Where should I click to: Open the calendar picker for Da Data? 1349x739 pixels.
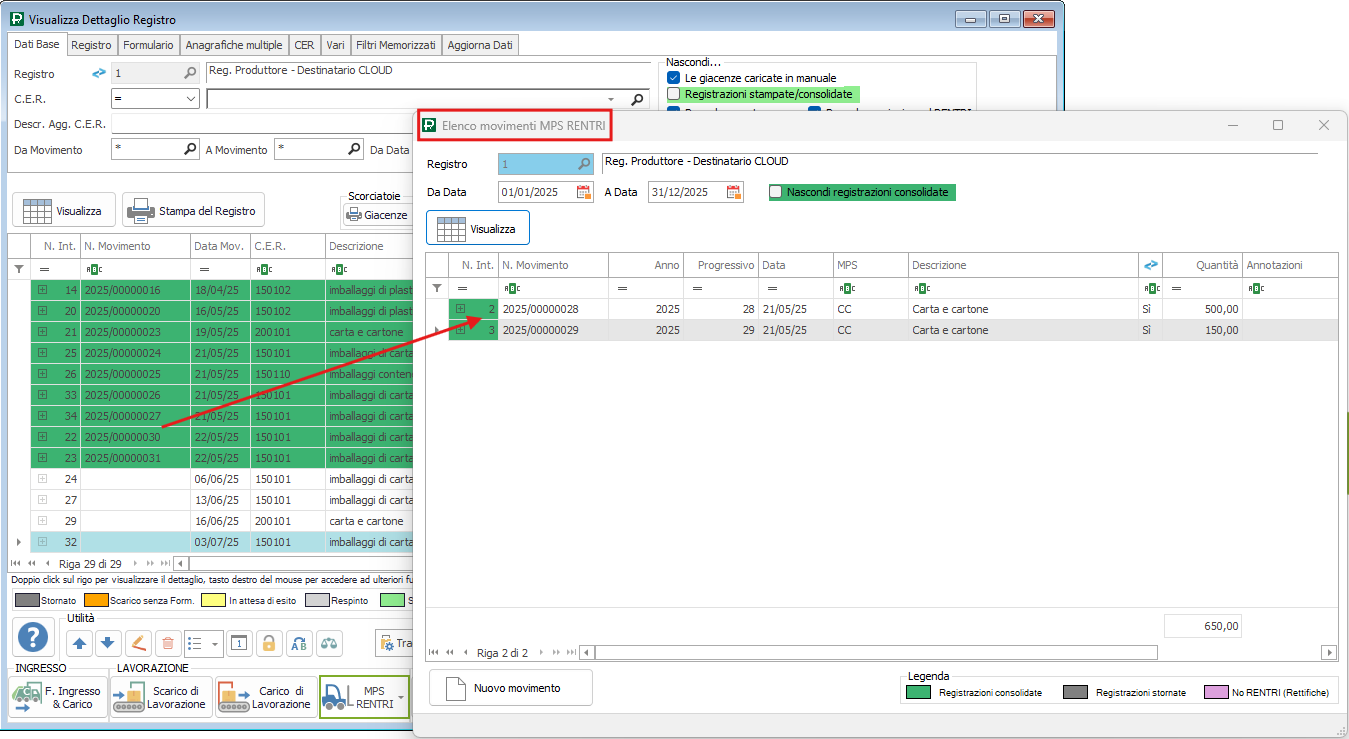pyautogui.click(x=584, y=192)
